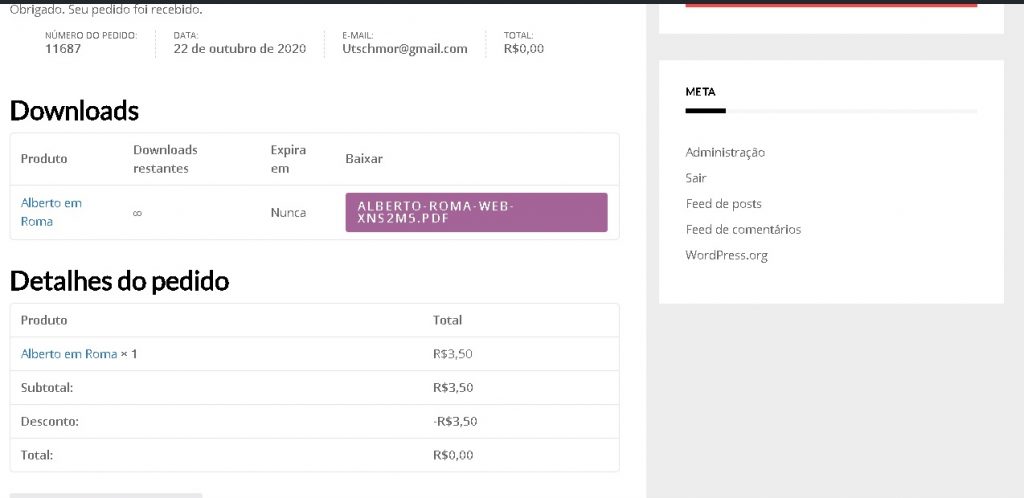Click the email address Utschmor@gmail.com
Image resolution: width=1024 pixels, height=498 pixels.
[x=404, y=48]
